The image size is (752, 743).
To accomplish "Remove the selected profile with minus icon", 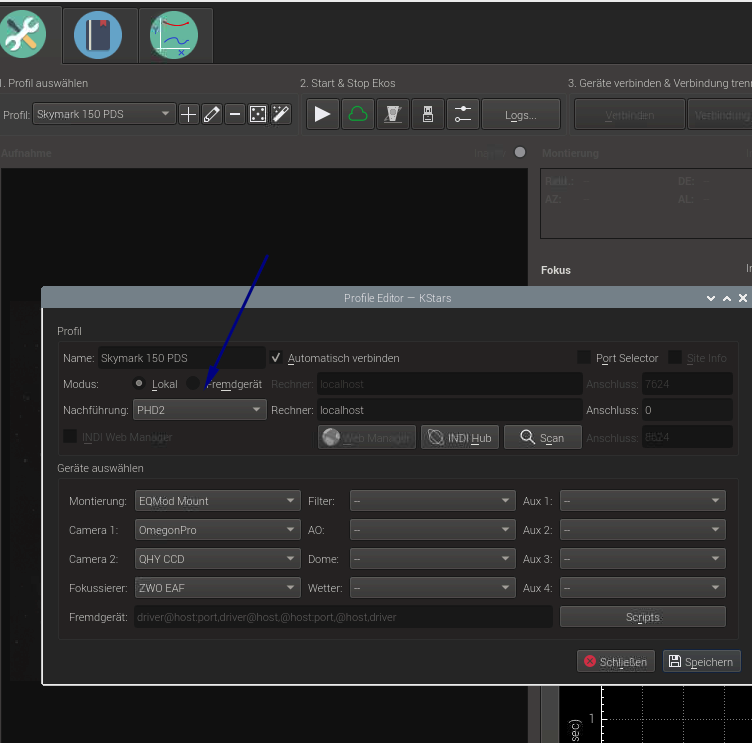I will [235, 114].
